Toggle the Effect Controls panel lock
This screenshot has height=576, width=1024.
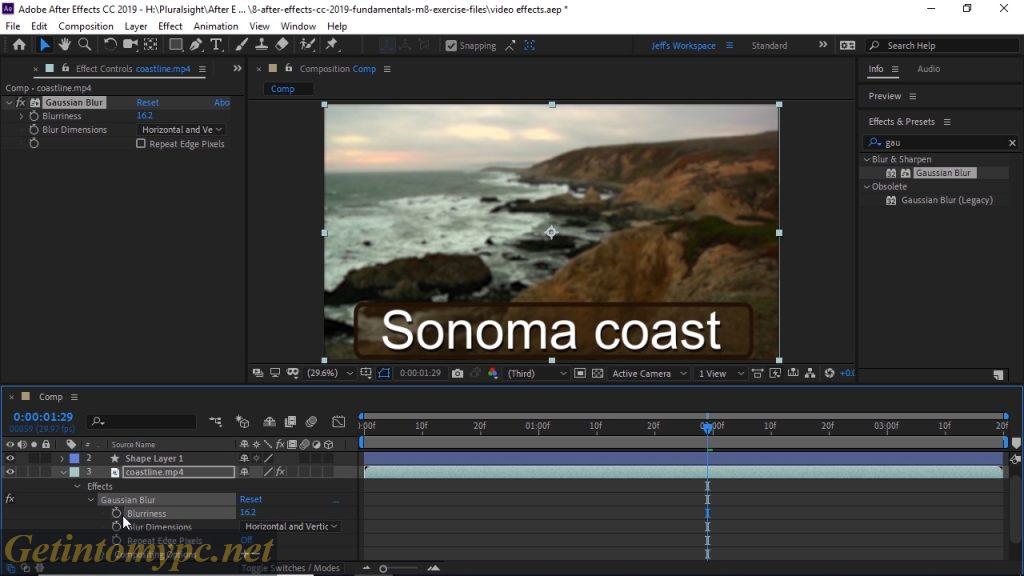pyautogui.click(x=65, y=68)
